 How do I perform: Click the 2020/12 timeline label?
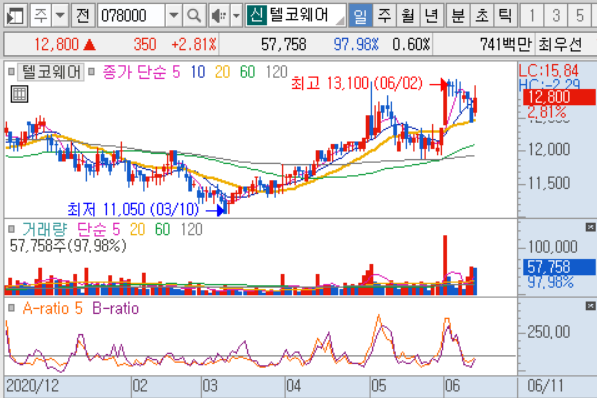click(x=33, y=386)
